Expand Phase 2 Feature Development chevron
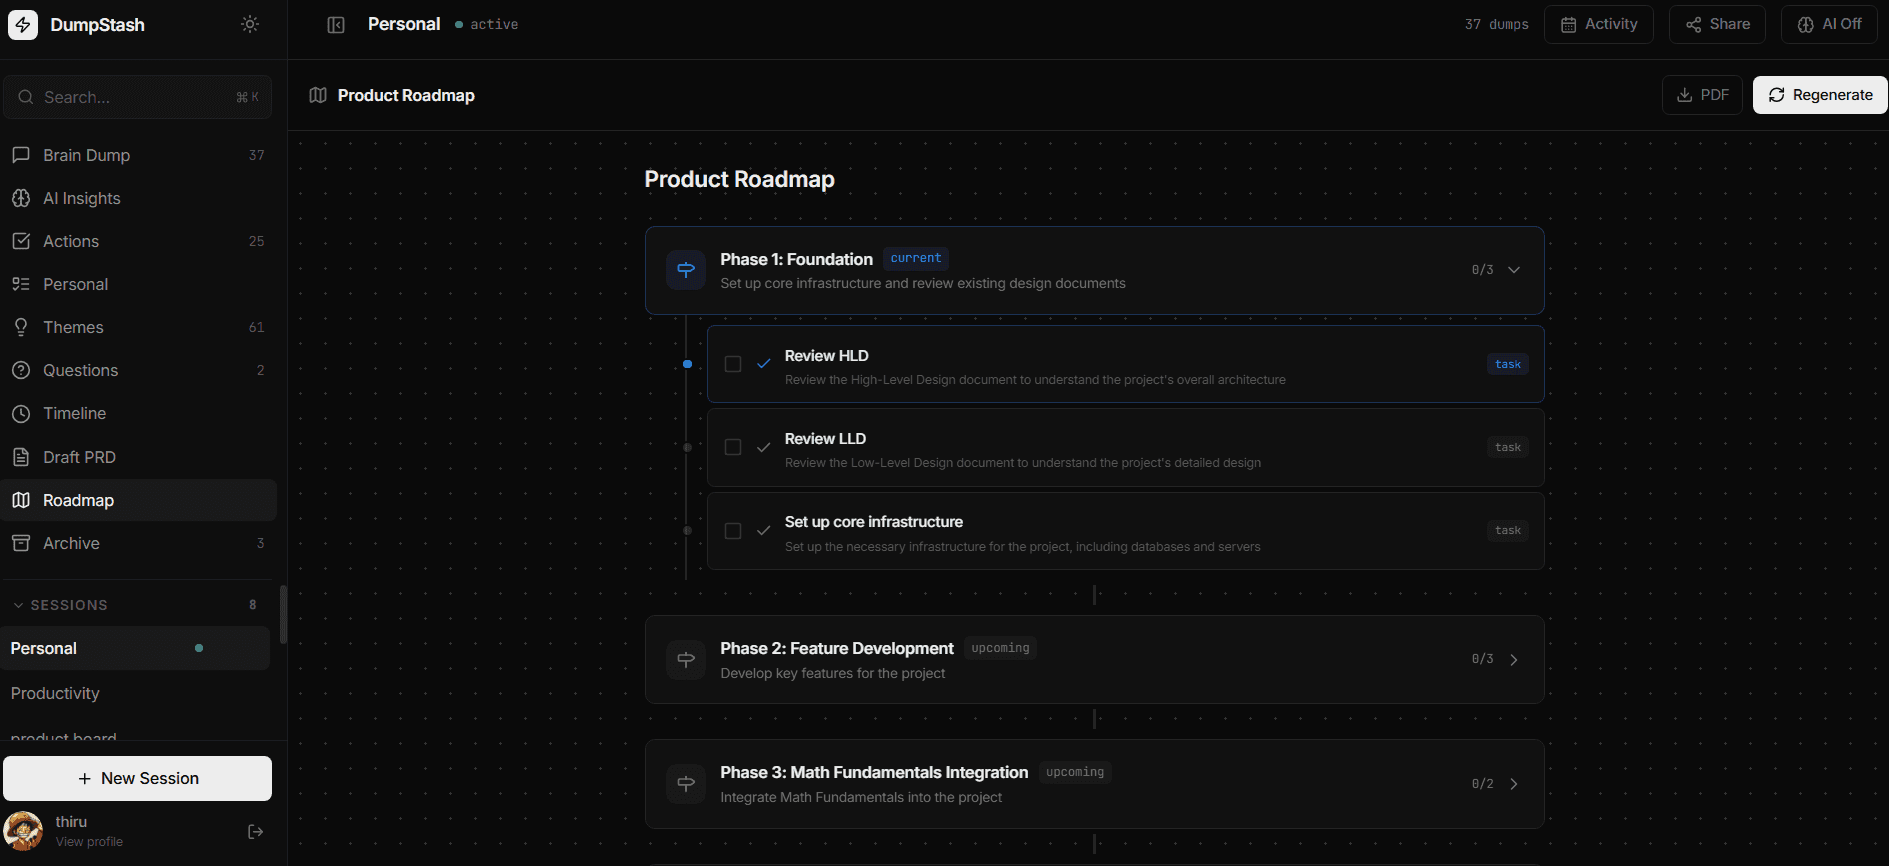Image resolution: width=1889 pixels, height=866 pixels. 1514,659
